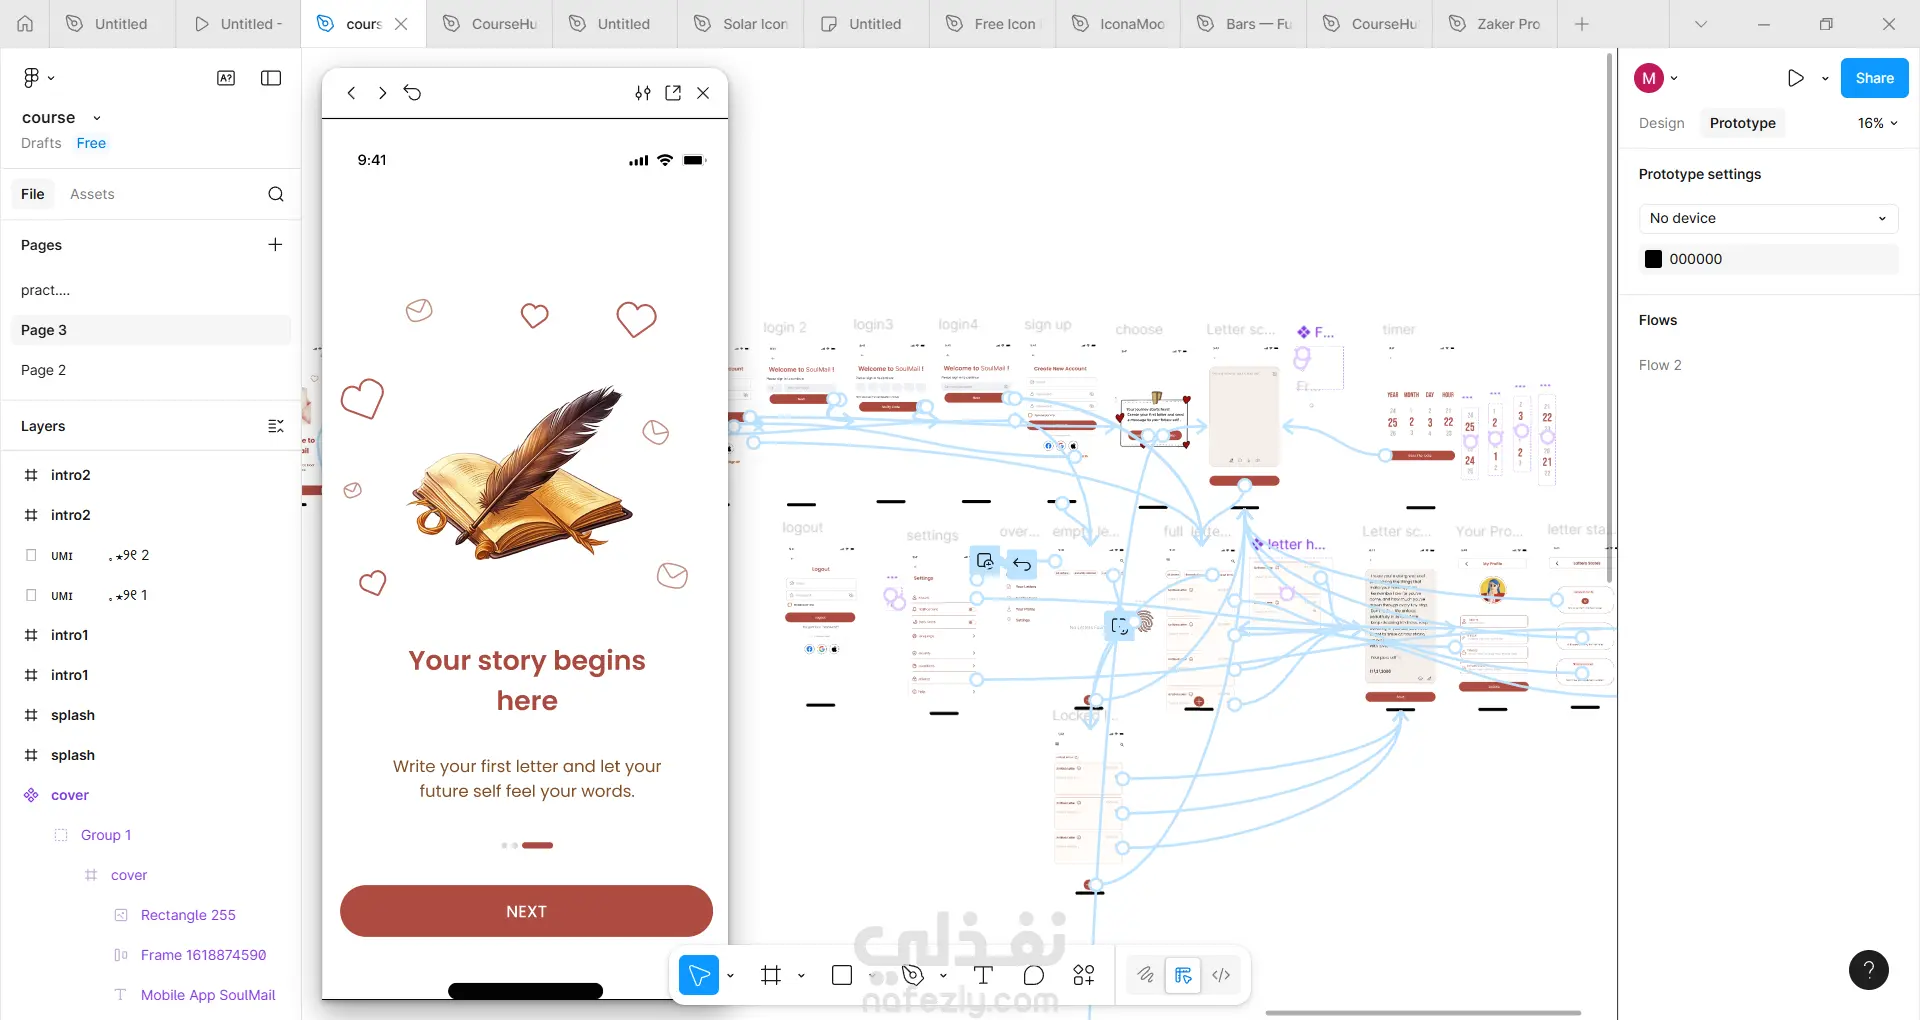
Task: Select the Move tool in toolbar
Action: [699, 975]
